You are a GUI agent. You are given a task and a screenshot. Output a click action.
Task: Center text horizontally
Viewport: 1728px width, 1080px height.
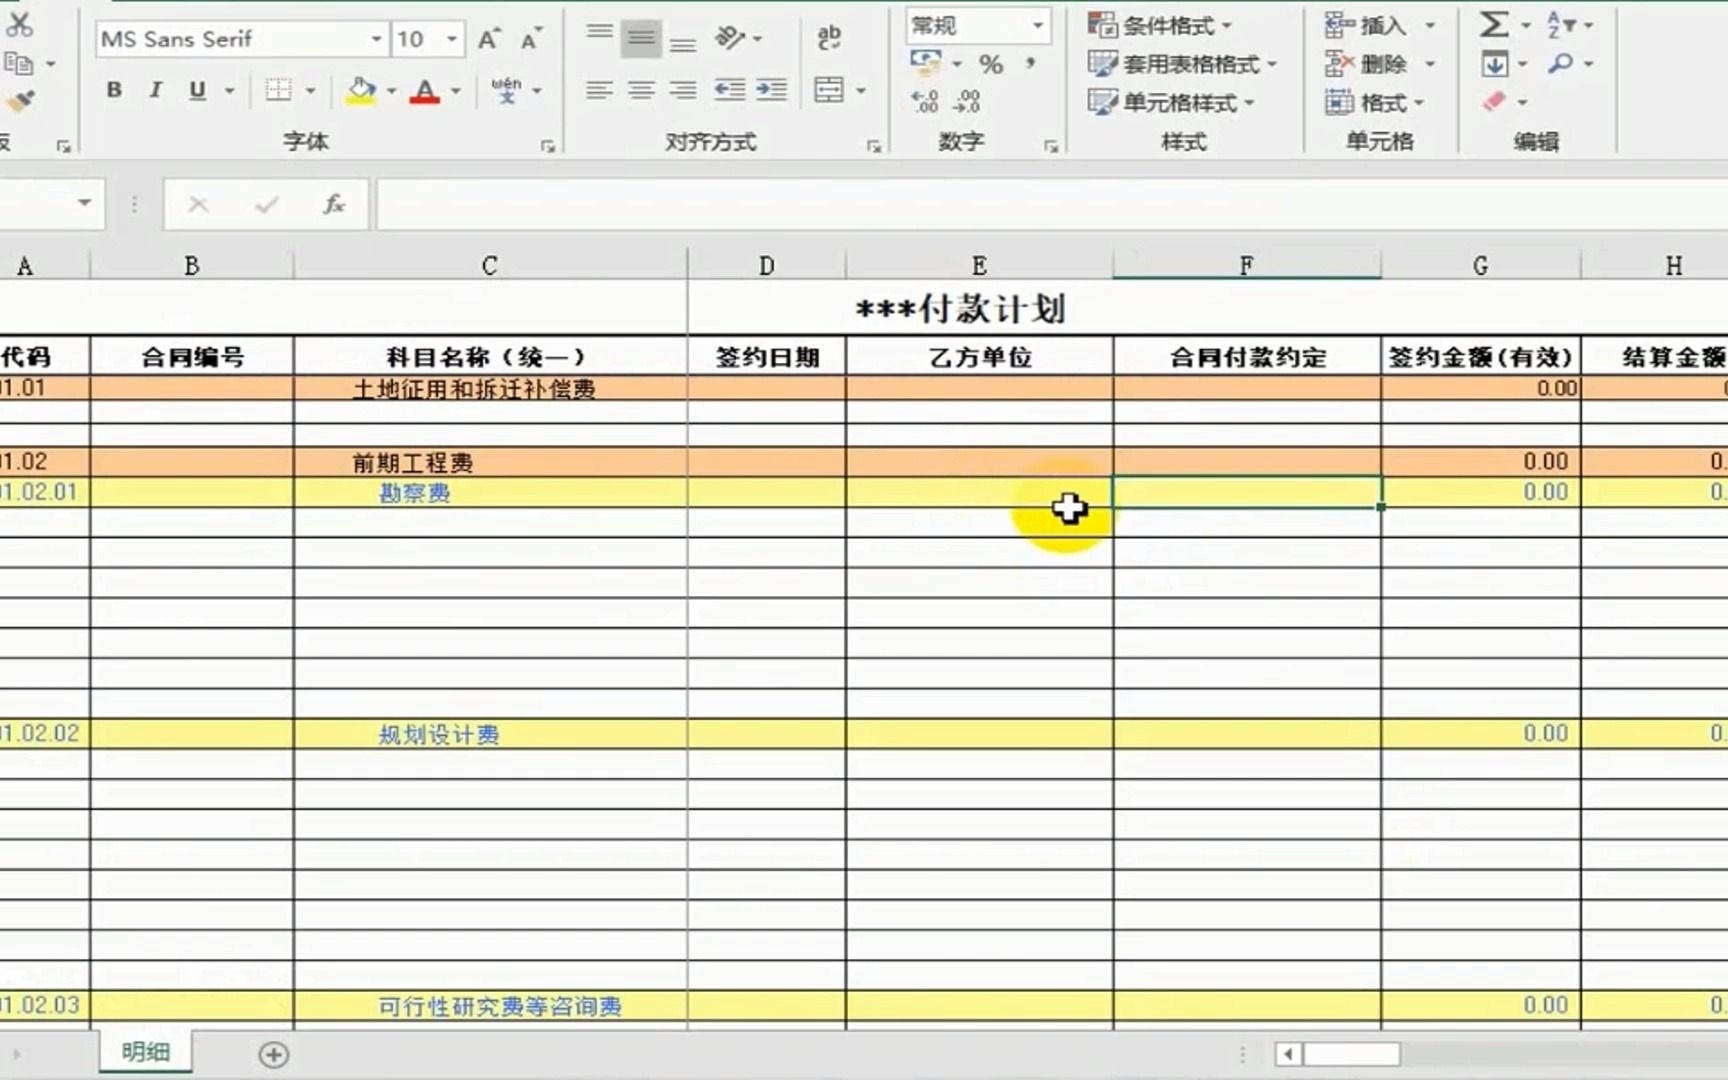[x=641, y=91]
